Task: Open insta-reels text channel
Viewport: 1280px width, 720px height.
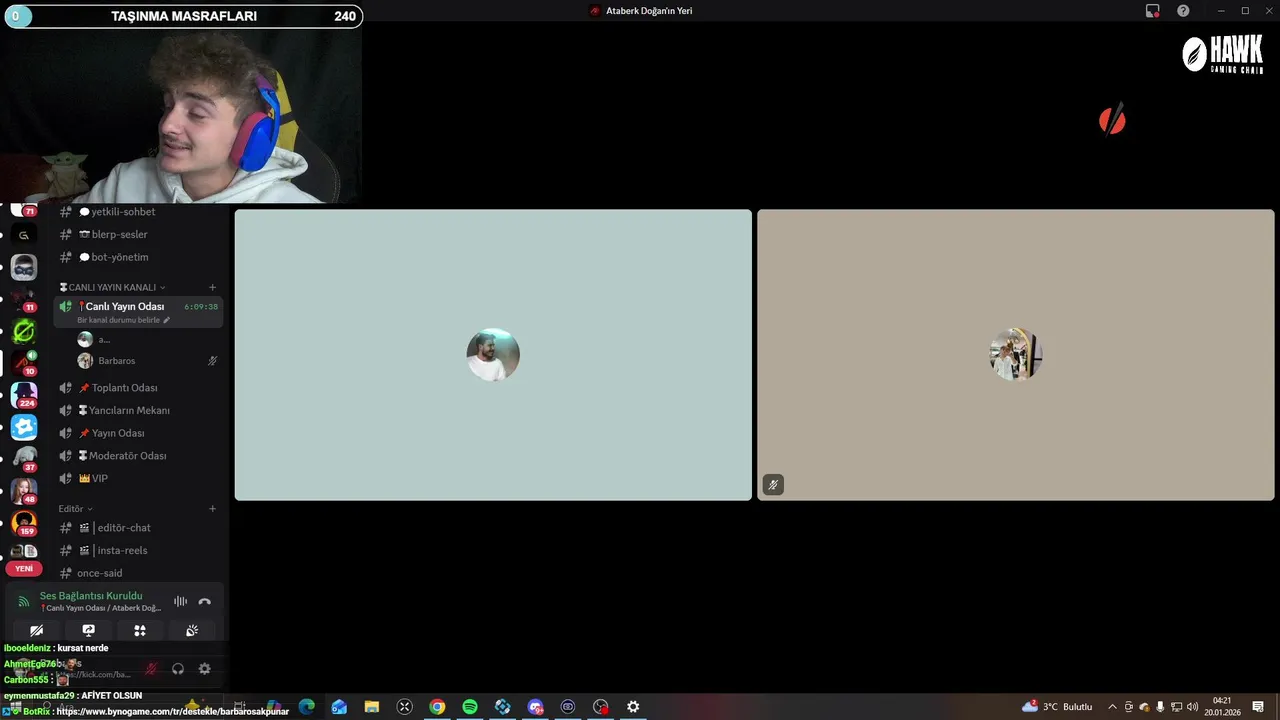Action: tap(138, 550)
